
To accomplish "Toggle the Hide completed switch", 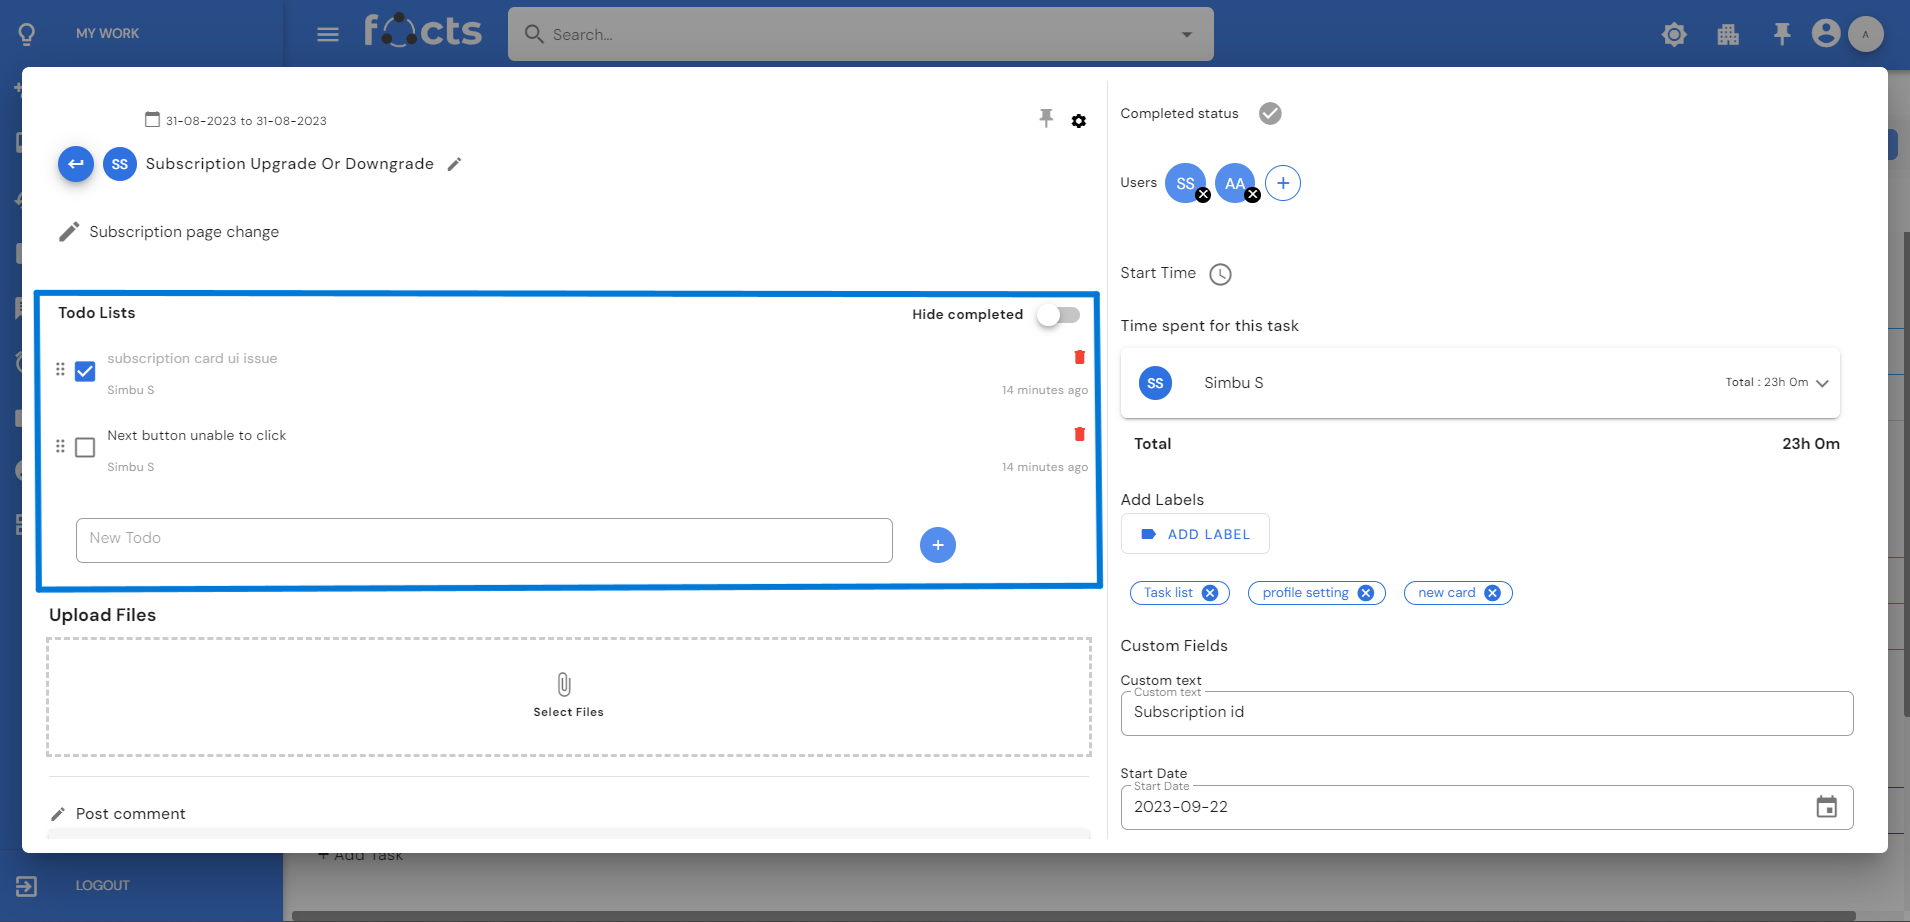I will (1058, 315).
